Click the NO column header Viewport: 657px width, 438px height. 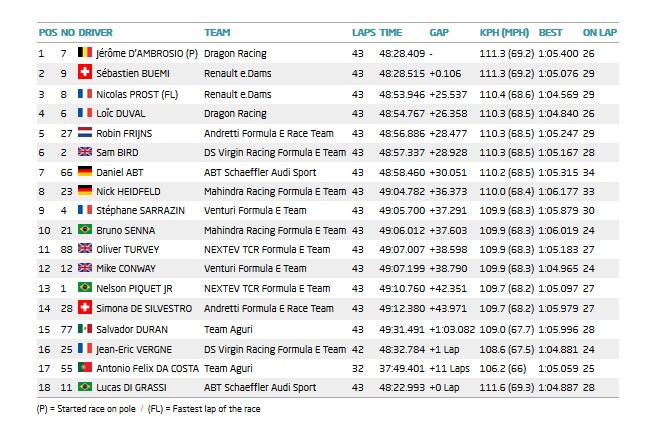coord(68,33)
